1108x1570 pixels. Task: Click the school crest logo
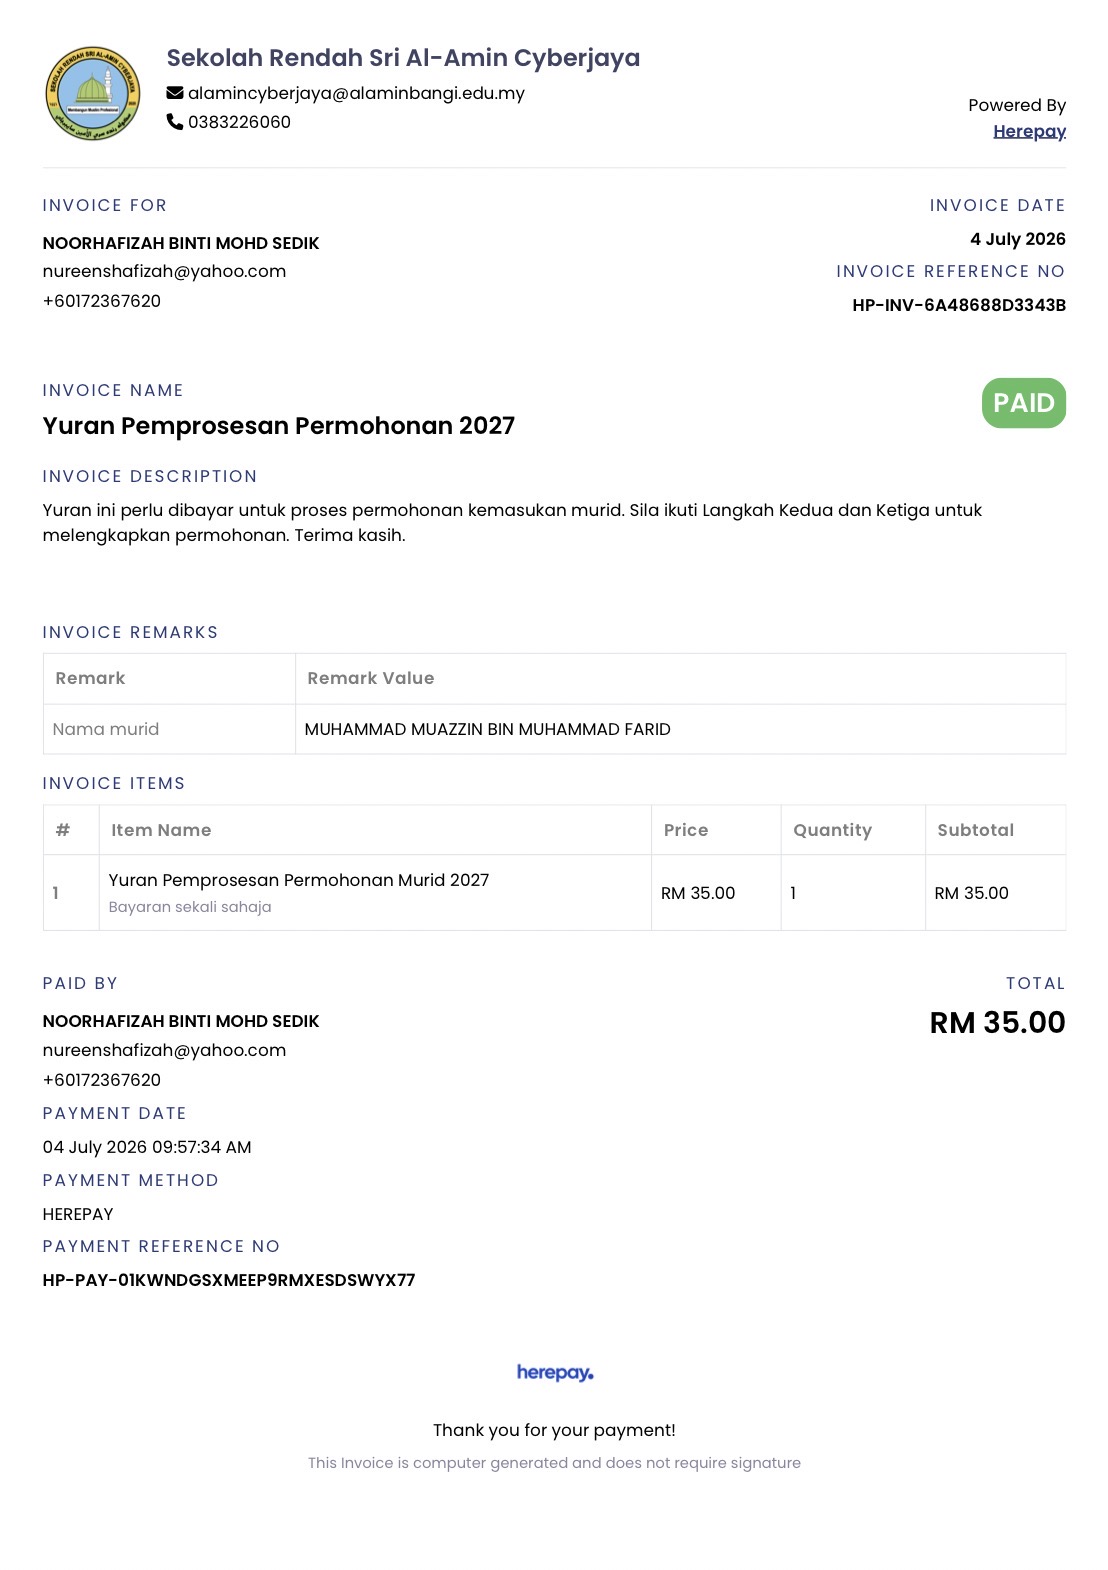[93, 93]
